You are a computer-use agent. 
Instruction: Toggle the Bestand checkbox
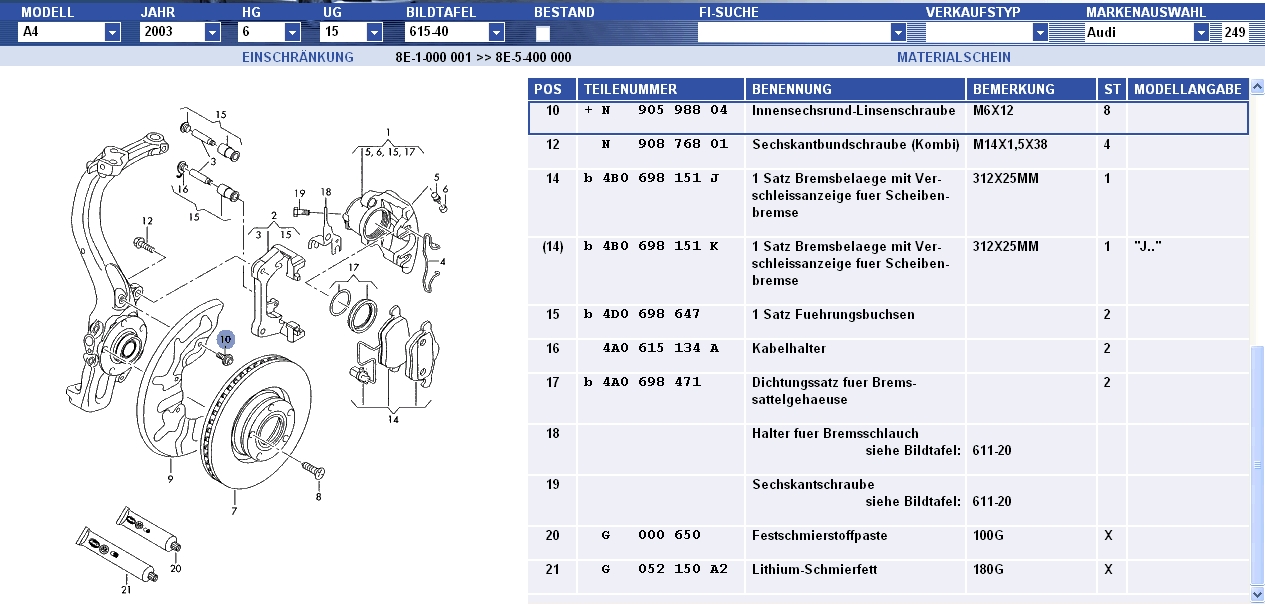pos(542,33)
